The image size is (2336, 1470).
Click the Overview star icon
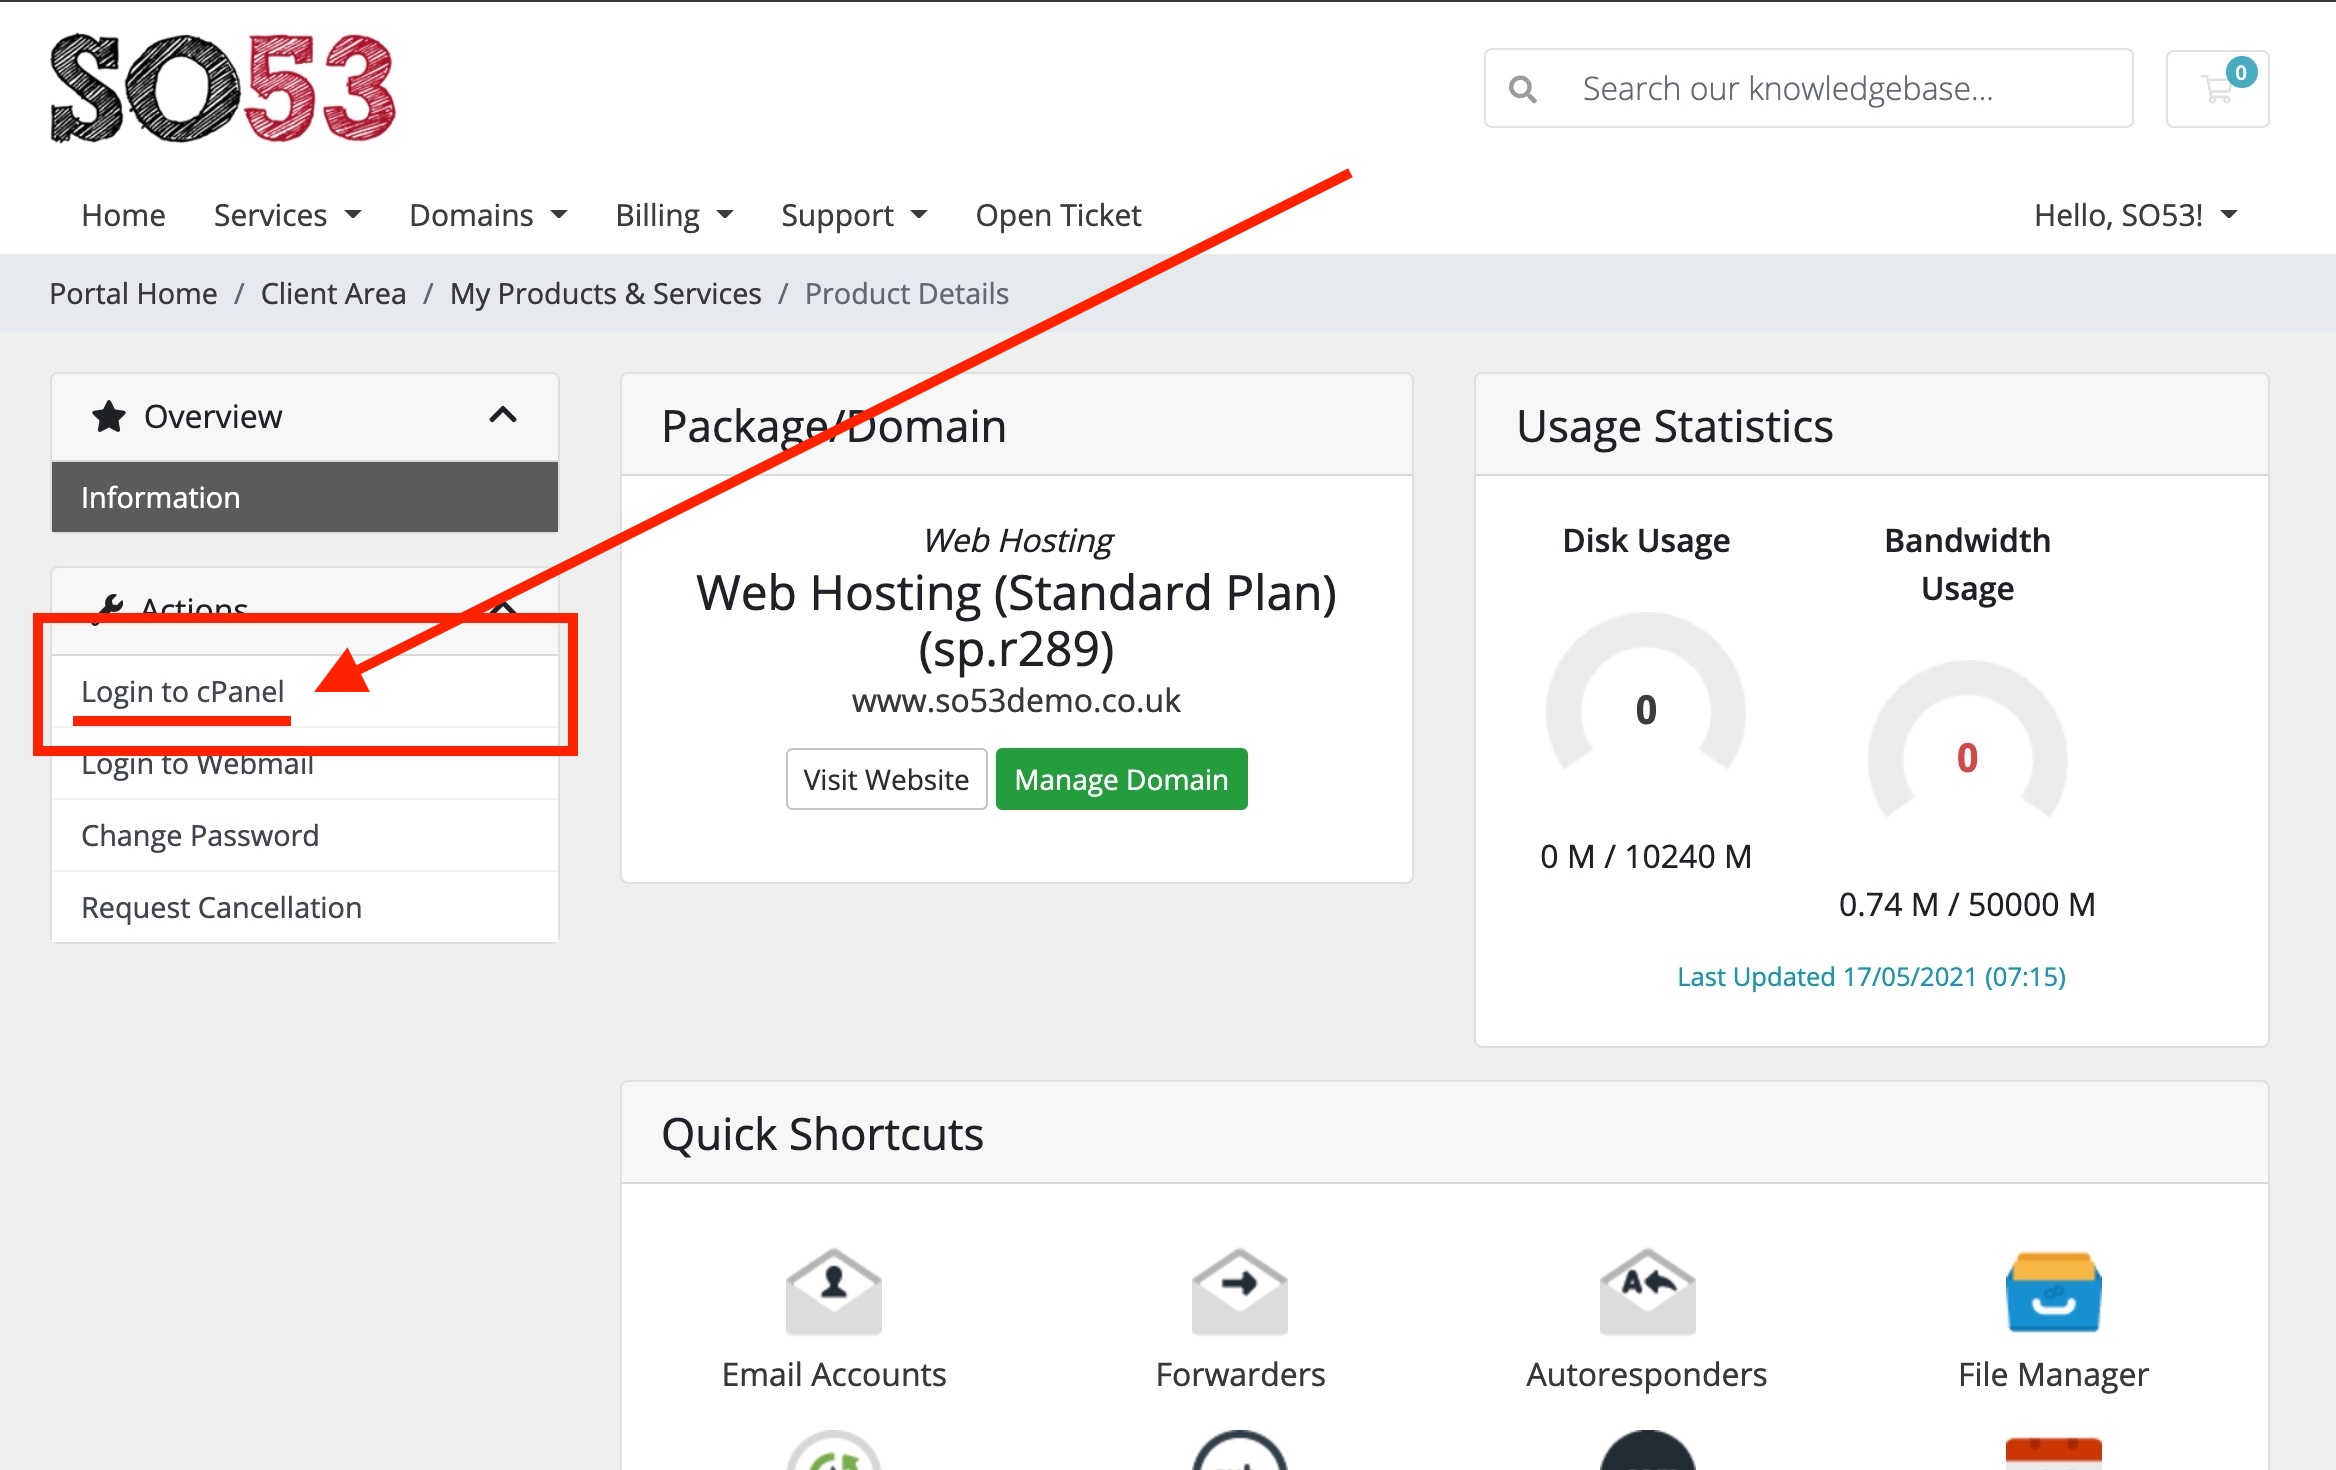109,416
